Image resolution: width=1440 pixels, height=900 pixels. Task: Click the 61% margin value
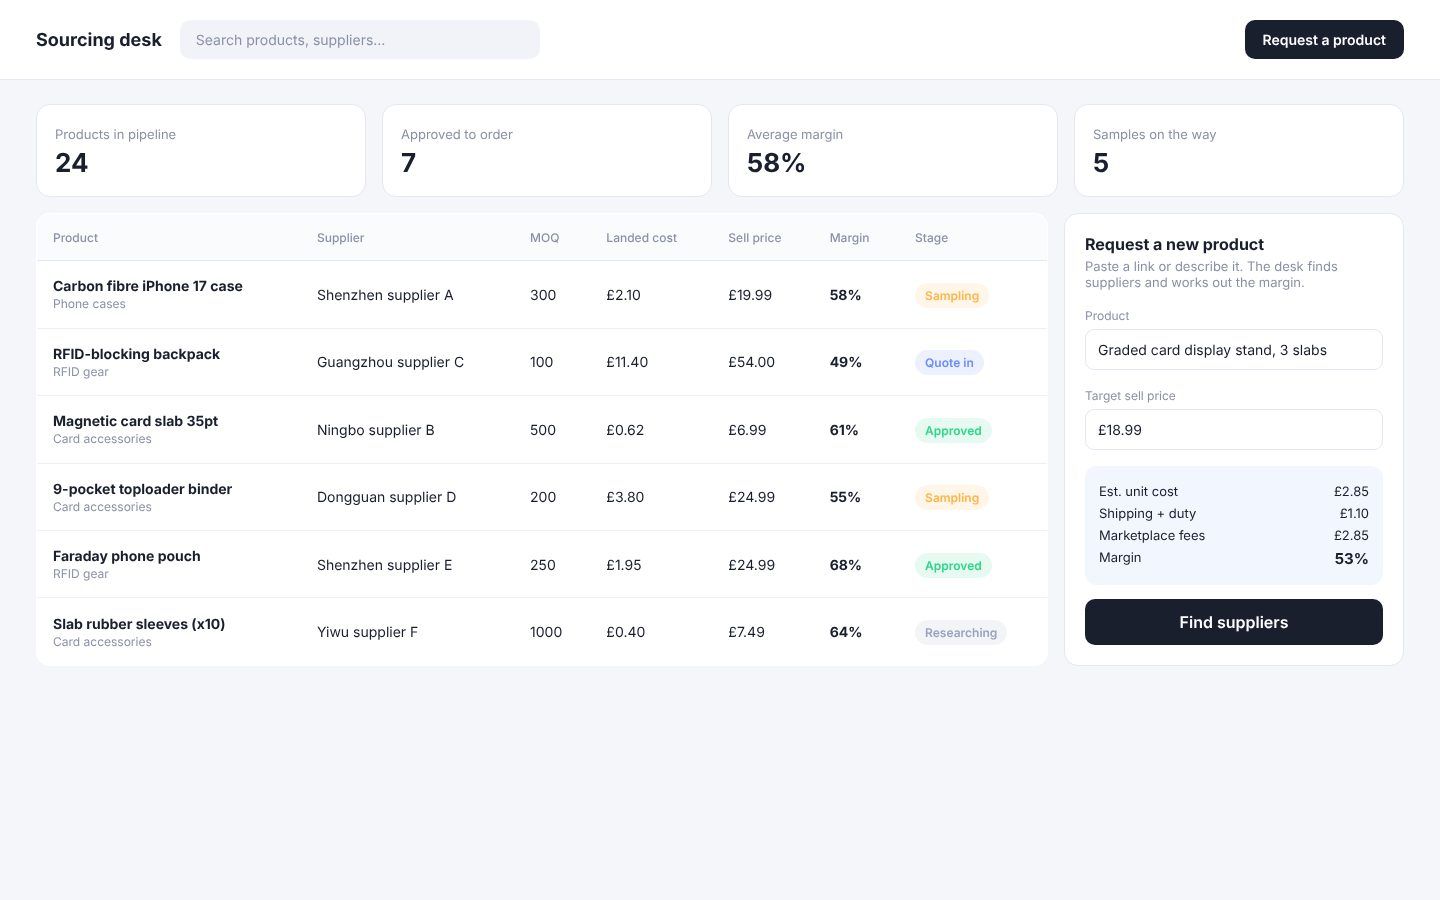[x=844, y=430]
